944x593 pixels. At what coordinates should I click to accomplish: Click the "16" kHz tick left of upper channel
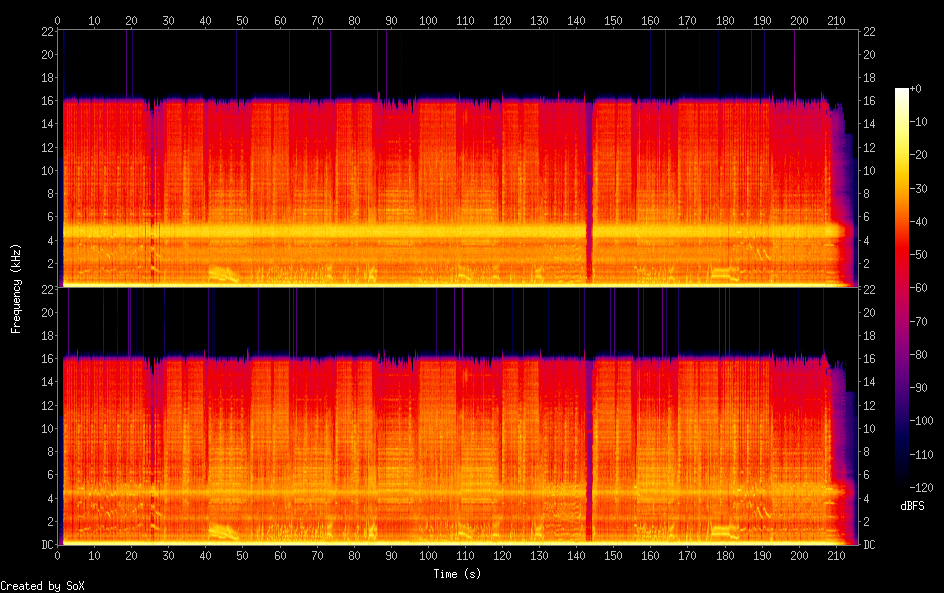click(46, 101)
